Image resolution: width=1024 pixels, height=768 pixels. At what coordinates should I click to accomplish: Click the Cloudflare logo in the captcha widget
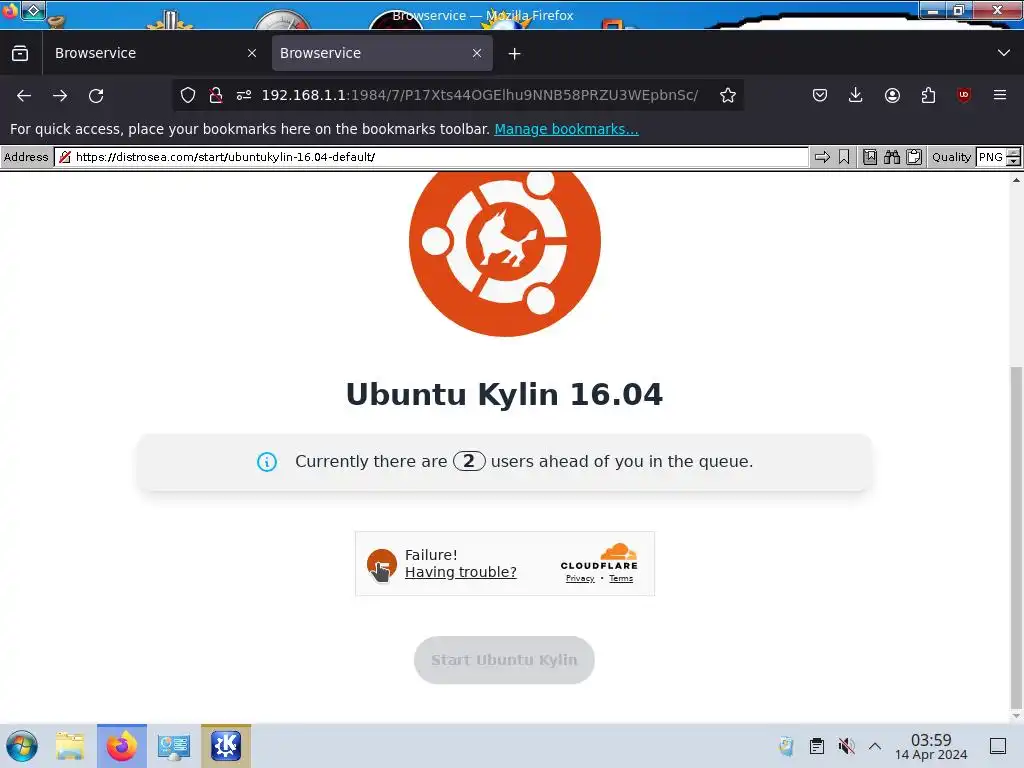tap(599, 556)
